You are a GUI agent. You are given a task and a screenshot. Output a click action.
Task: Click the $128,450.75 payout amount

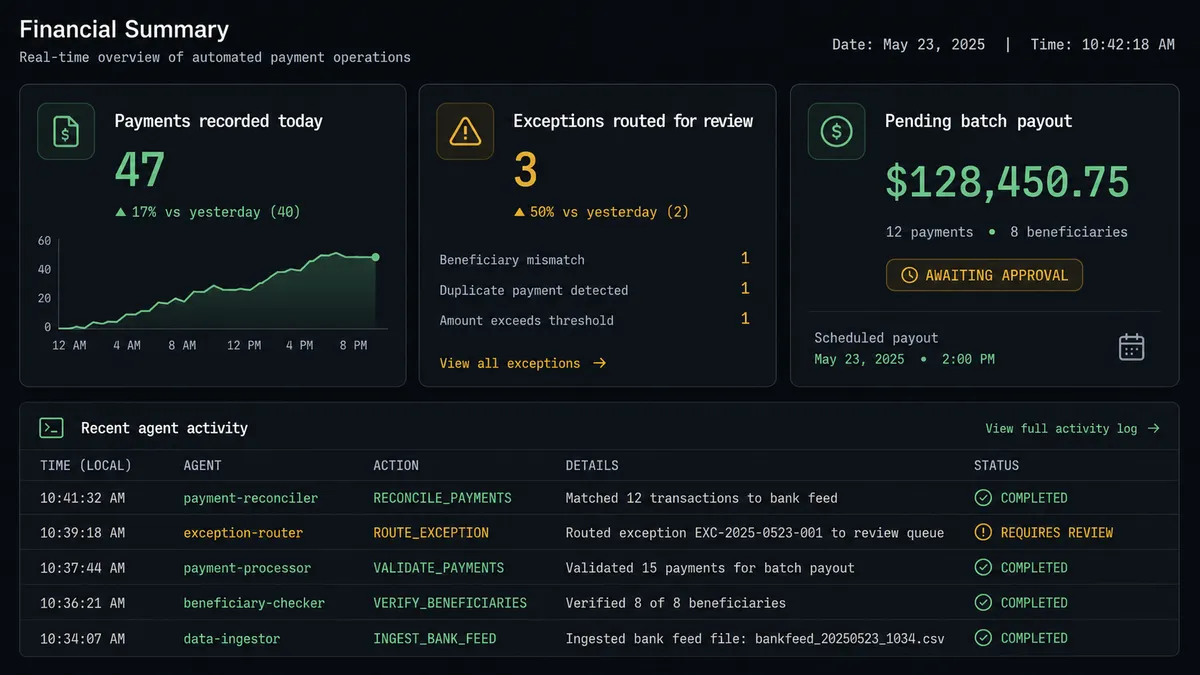pyautogui.click(x=1007, y=182)
